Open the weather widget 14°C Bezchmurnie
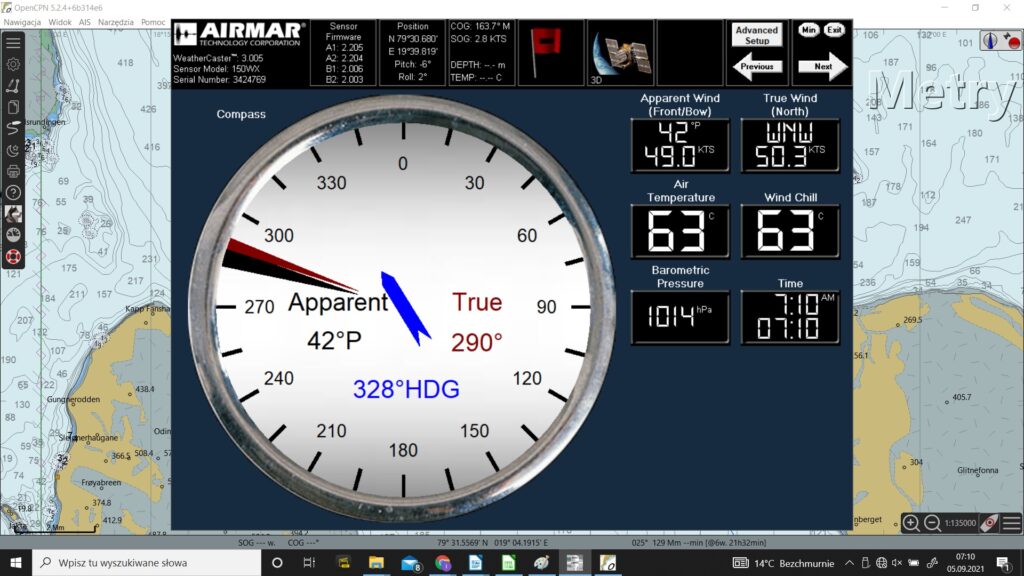This screenshot has width=1024, height=576. [784, 563]
